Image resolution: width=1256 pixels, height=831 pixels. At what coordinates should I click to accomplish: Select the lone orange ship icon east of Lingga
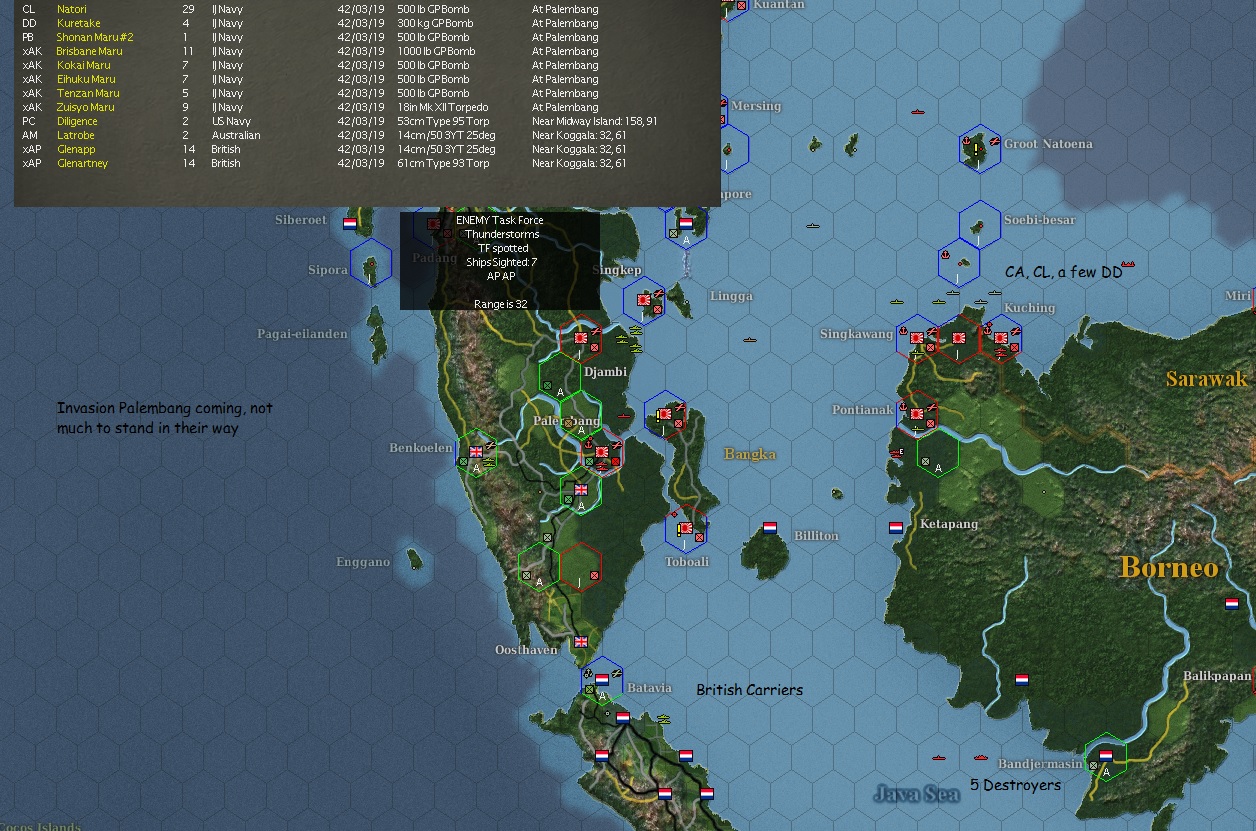pos(750,342)
